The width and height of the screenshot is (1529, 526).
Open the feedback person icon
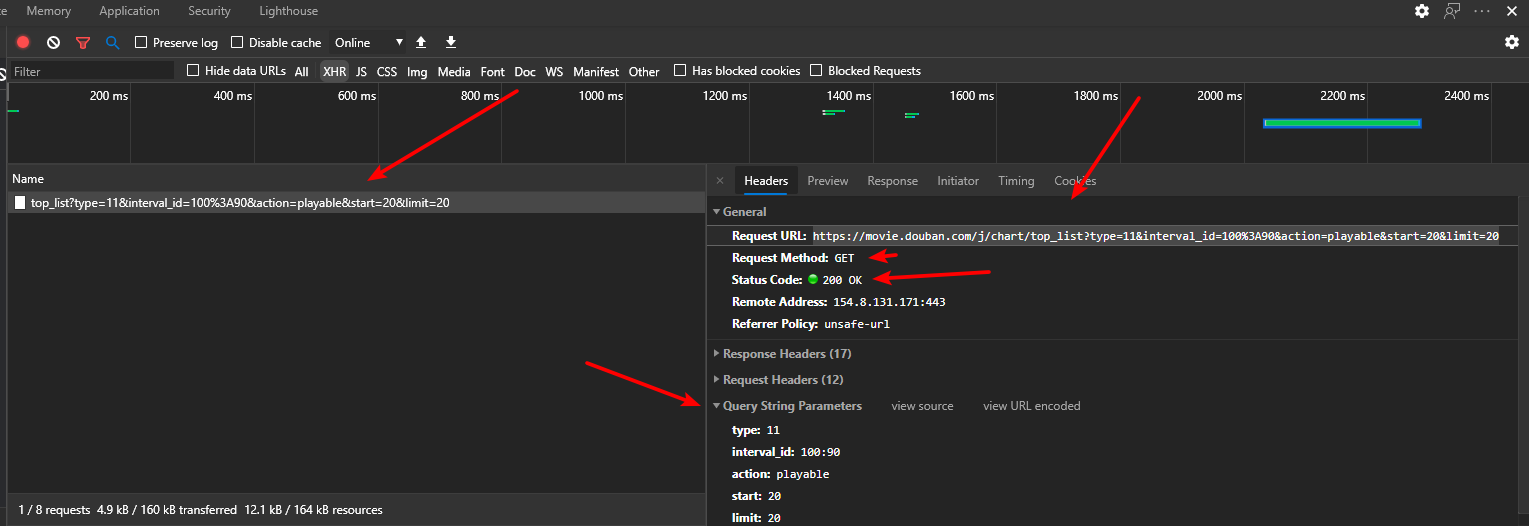1452,11
